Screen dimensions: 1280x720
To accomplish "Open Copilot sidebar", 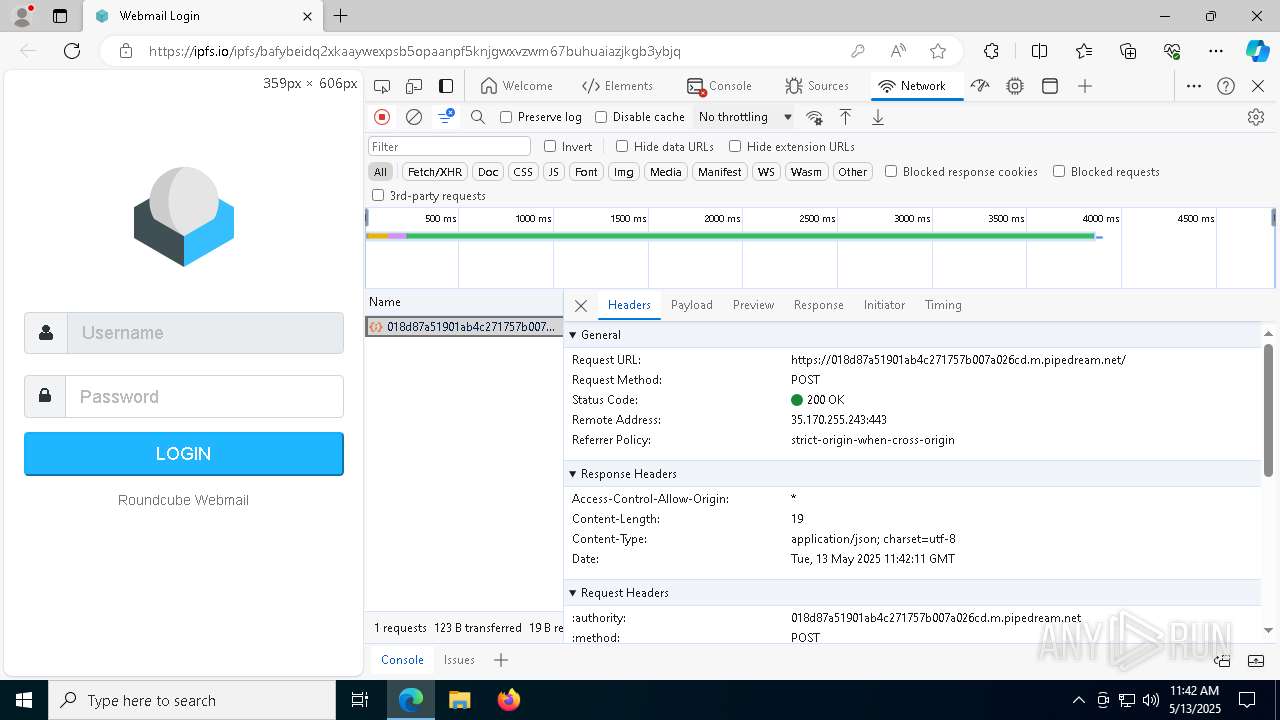I will [x=1257, y=51].
